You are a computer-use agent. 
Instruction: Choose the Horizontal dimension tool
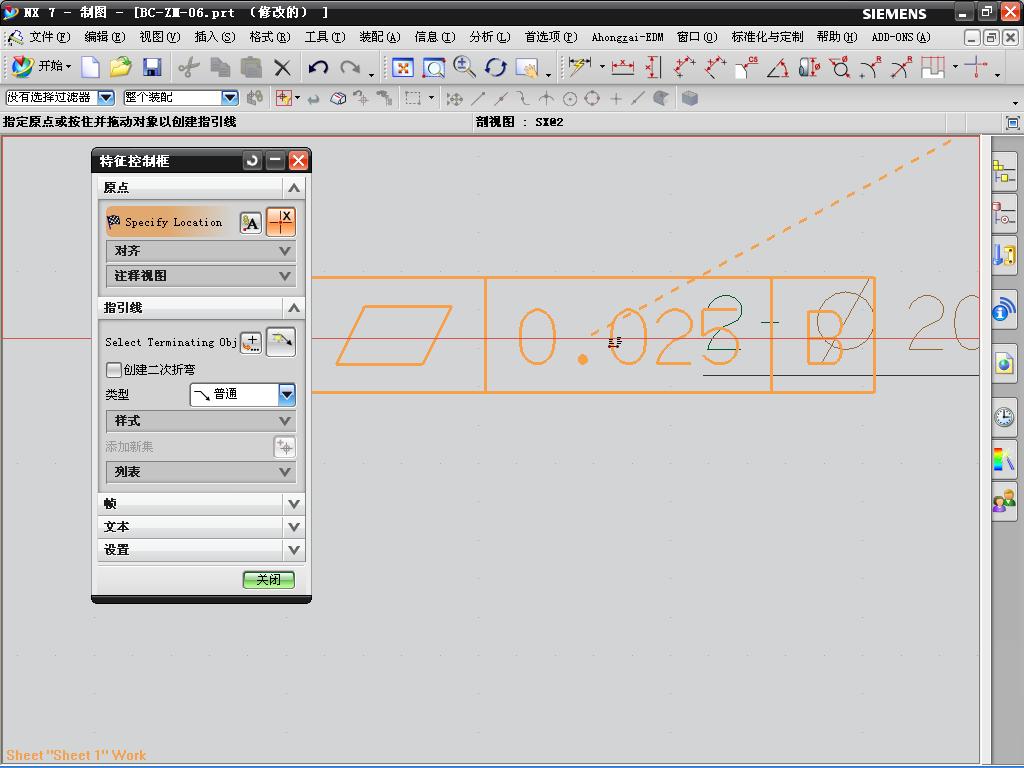(622, 67)
